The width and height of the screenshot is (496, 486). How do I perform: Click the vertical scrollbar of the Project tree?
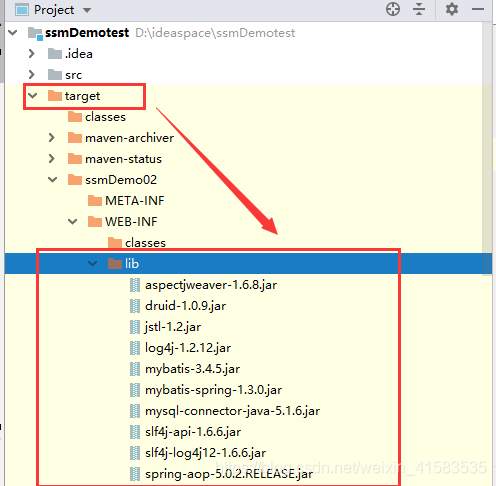tap(487, 148)
